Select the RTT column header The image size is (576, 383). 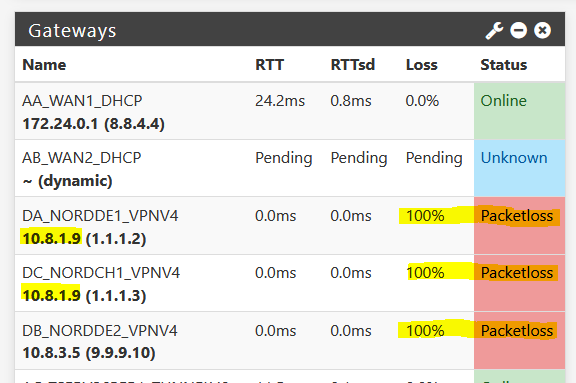[270, 65]
